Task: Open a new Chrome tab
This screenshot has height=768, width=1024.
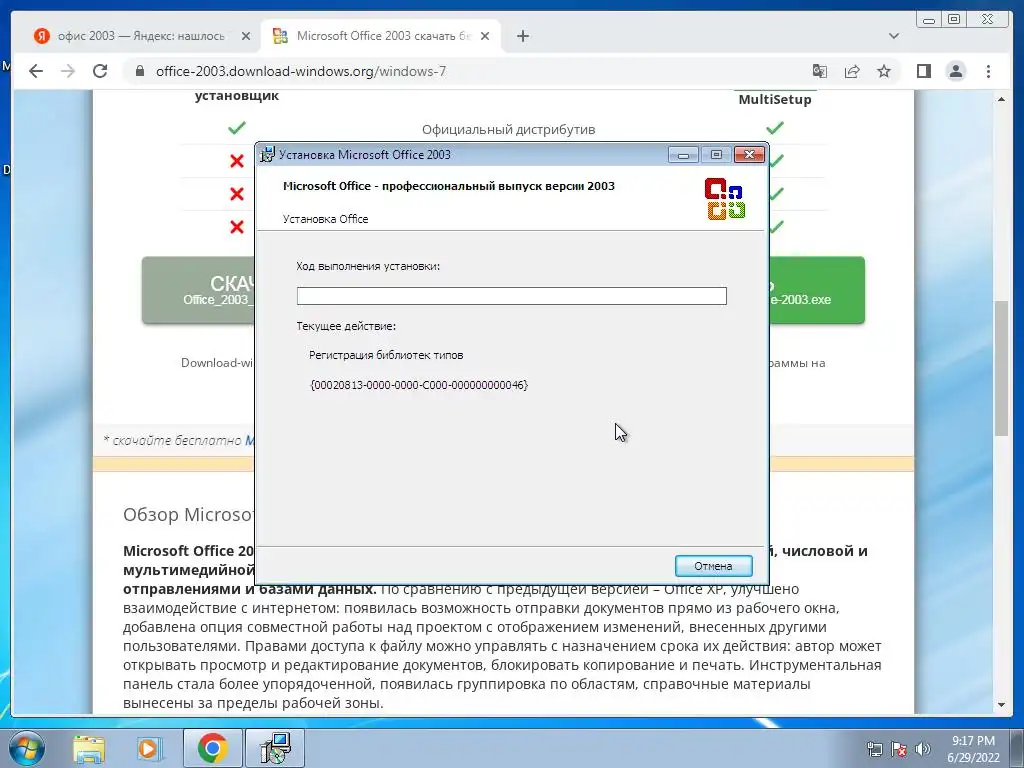Action: (522, 36)
